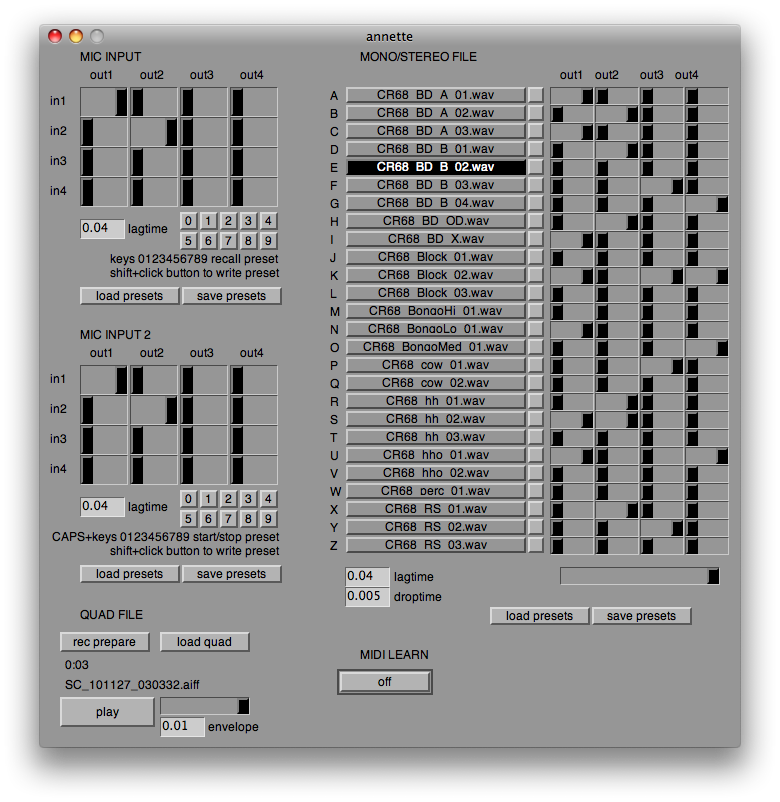Load presets for MIC INPUT 2
Viewport: 780px width, 802px height.
pyautogui.click(x=129, y=574)
